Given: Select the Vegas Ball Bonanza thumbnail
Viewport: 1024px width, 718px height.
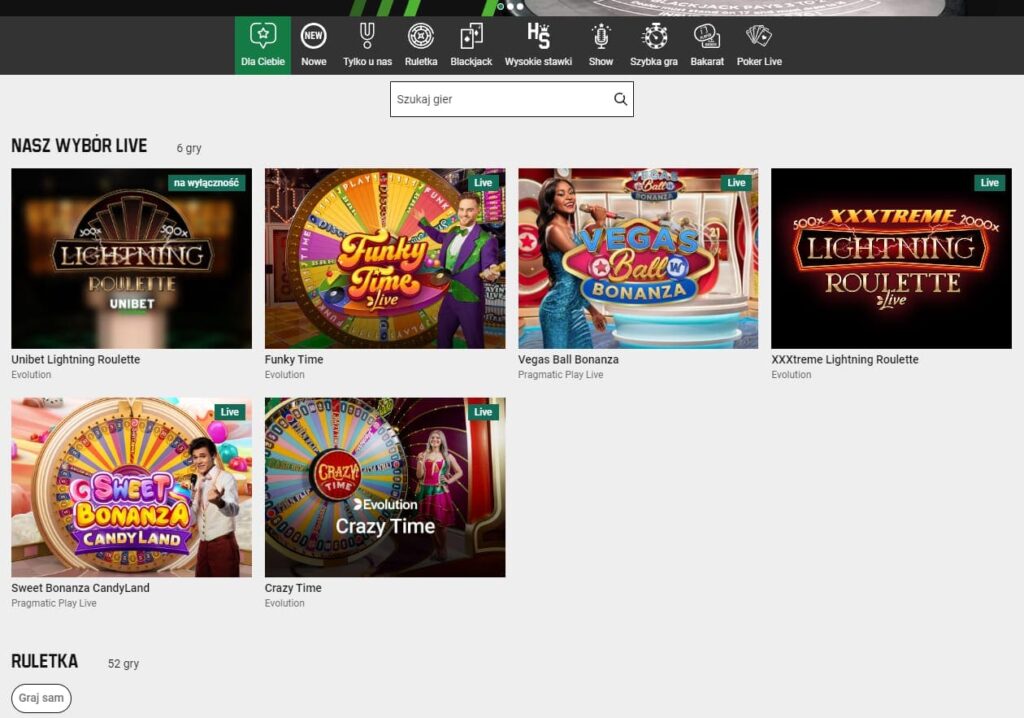Looking at the screenshot, I should click(x=638, y=258).
